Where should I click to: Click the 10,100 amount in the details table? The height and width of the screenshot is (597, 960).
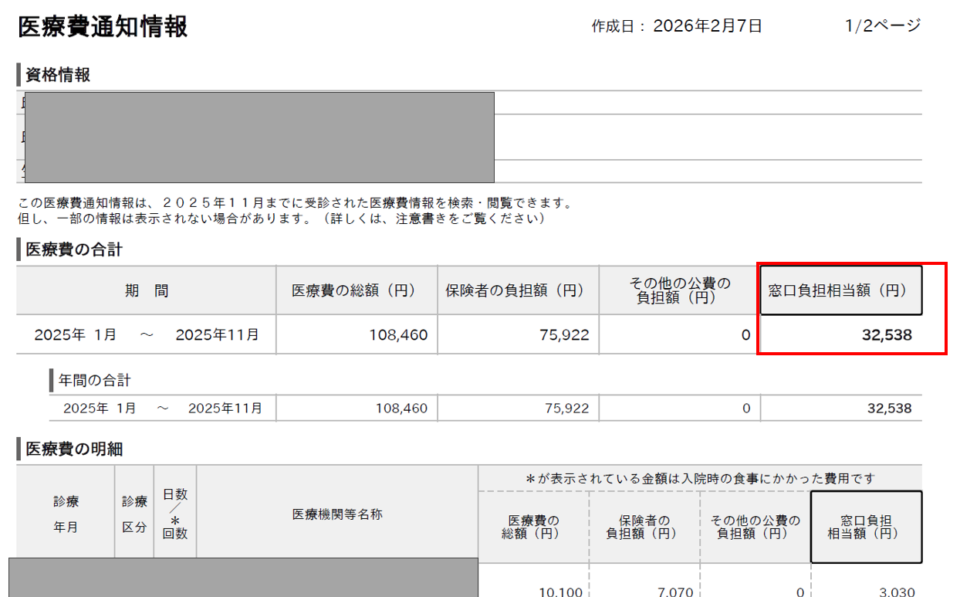[x=561, y=592]
